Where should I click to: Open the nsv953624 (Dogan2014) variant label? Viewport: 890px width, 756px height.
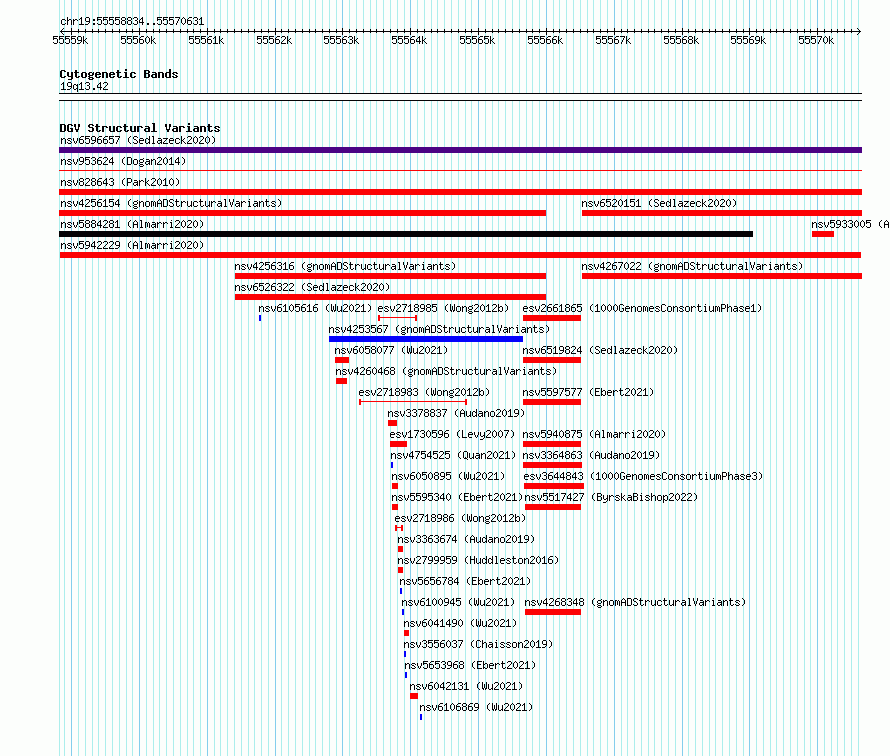point(123,161)
